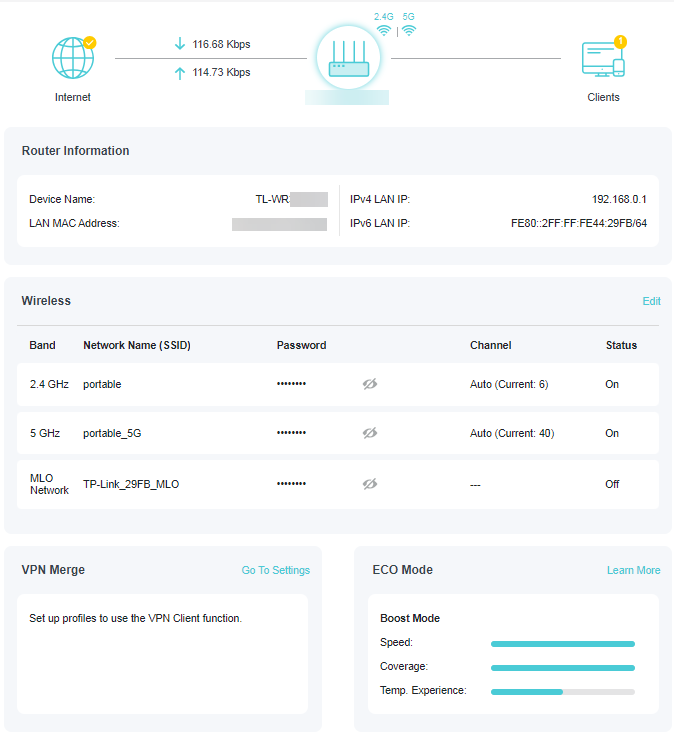
Task: Click the Coverage bar in Boost Mode
Action: [x=563, y=668]
